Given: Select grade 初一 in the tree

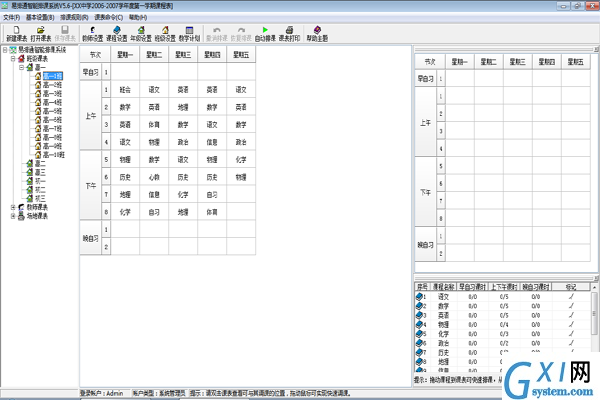Looking at the screenshot, I should tap(40, 181).
